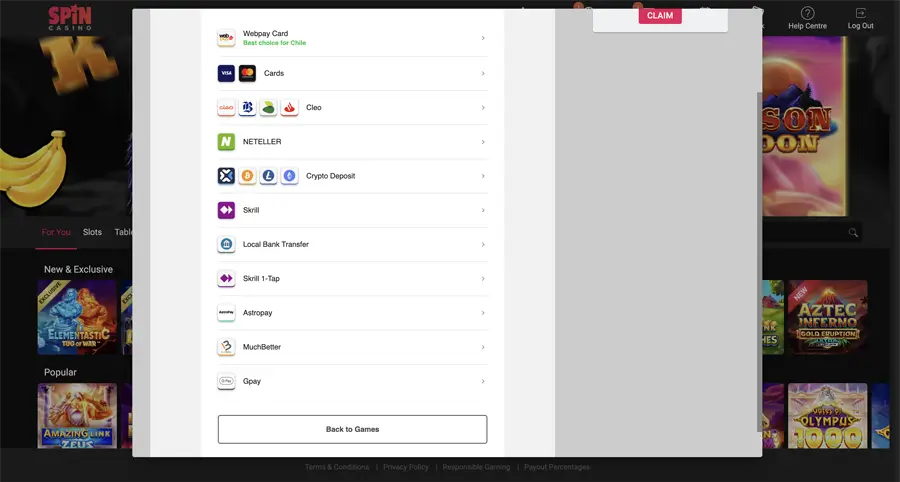Switch to the Slots tab
The height and width of the screenshot is (482, 900).
(x=92, y=232)
